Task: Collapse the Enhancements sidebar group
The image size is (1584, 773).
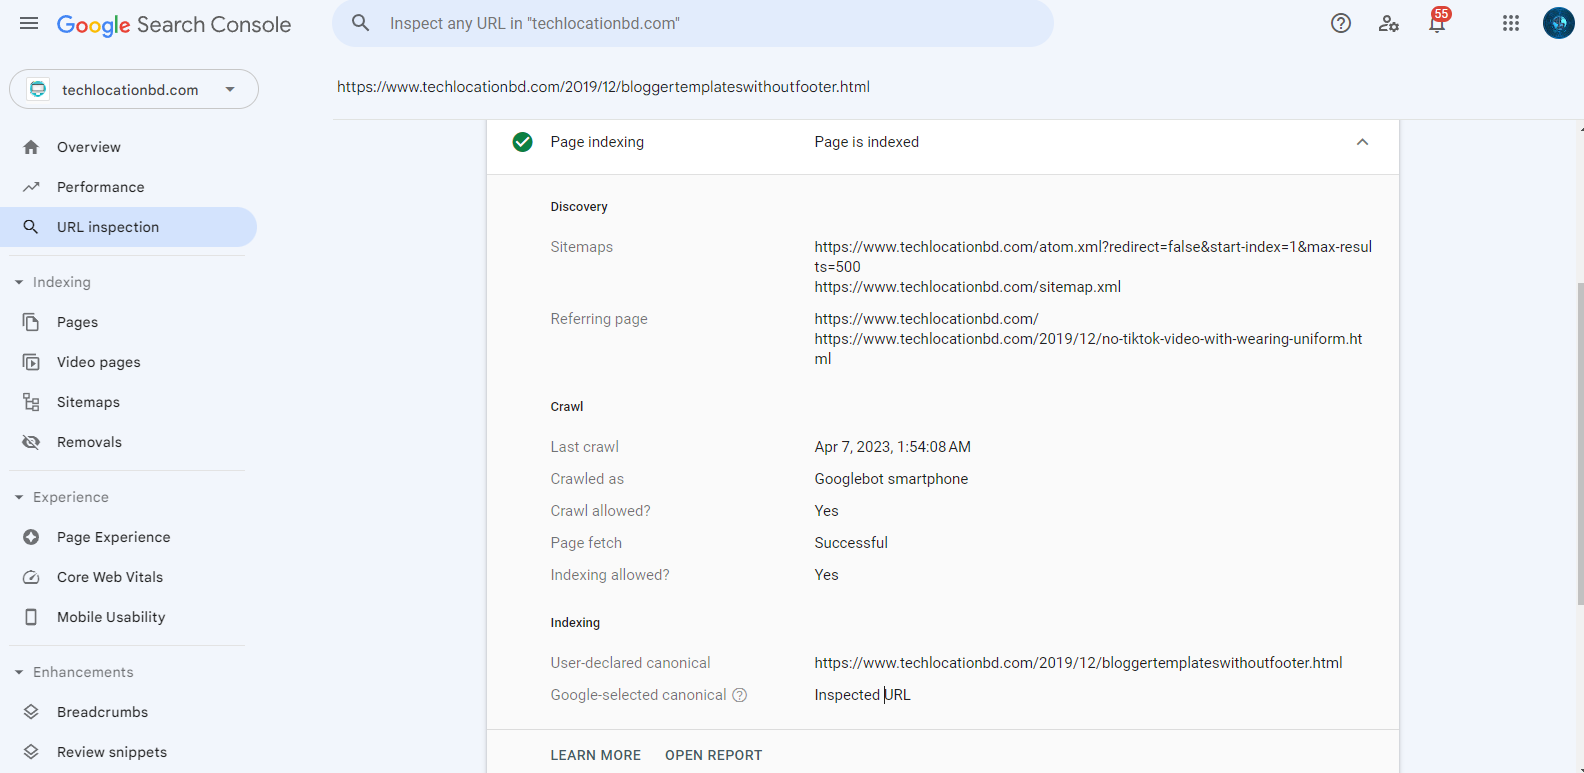Action: [19, 672]
